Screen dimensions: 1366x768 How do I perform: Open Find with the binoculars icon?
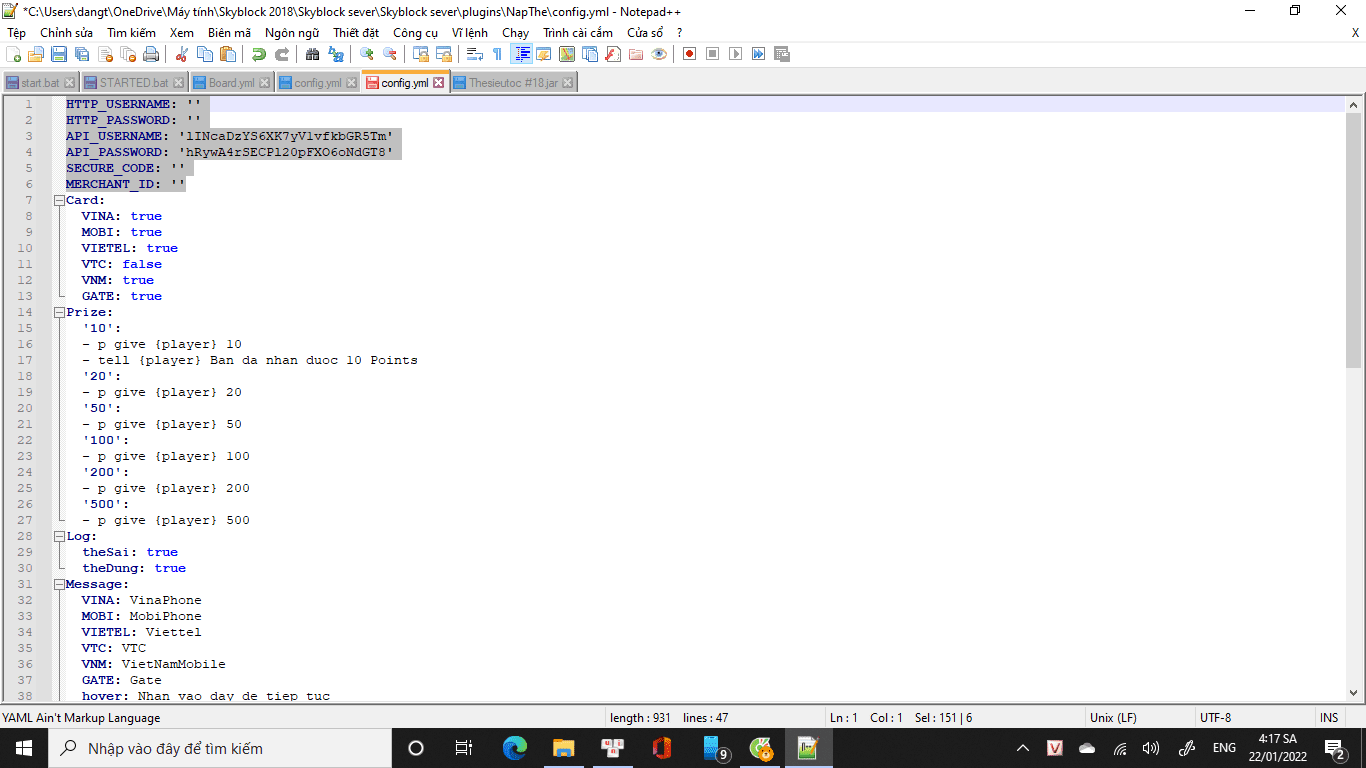(313, 54)
